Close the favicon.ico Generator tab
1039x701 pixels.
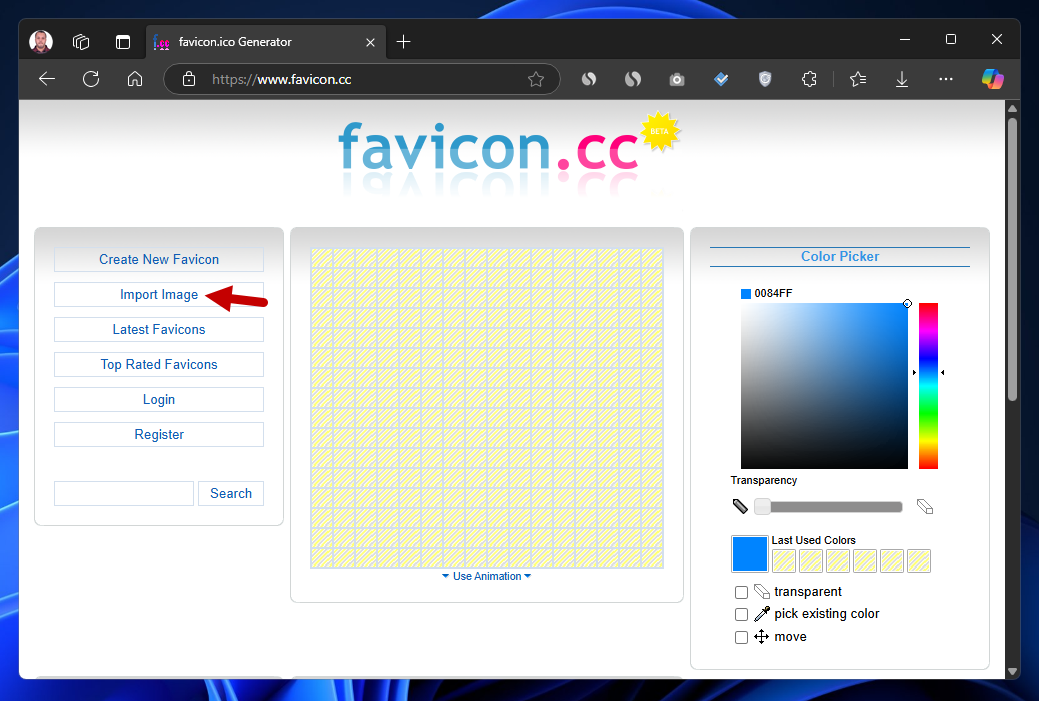pos(370,42)
